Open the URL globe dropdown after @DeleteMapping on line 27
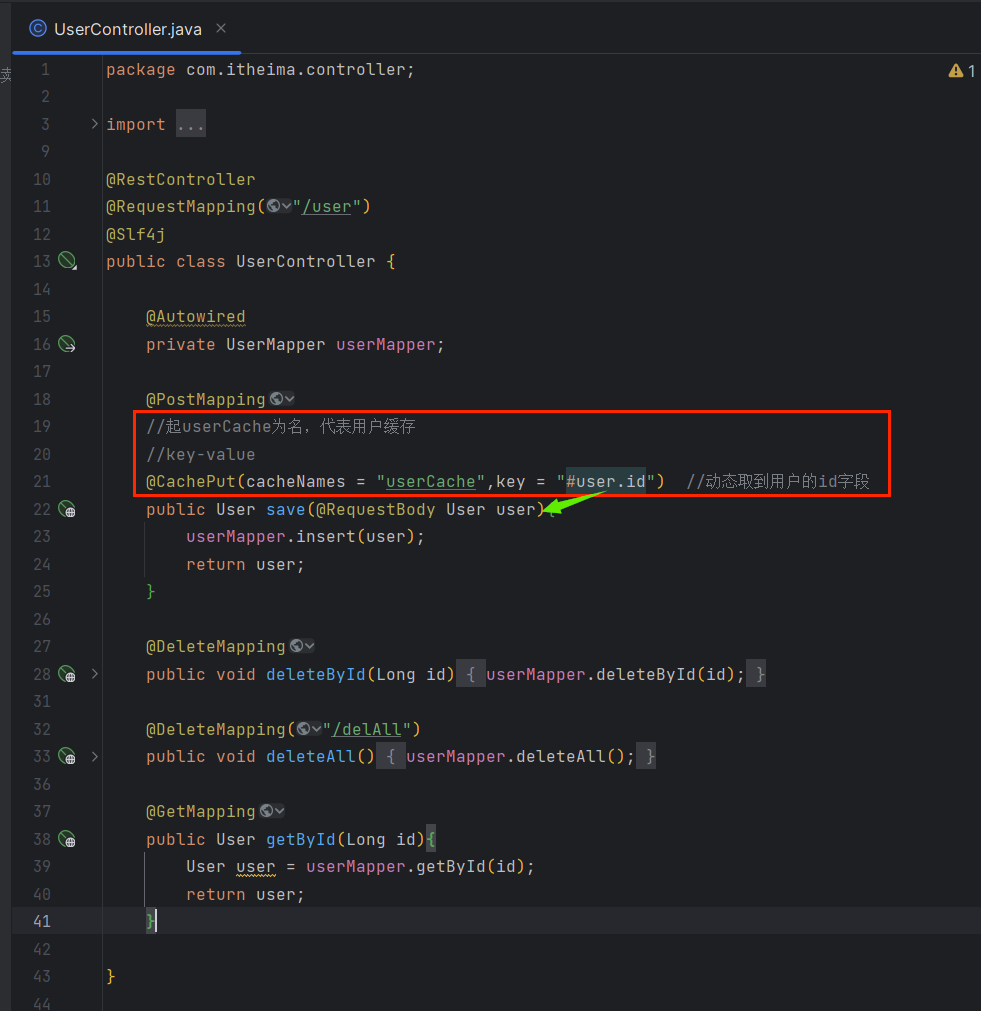The height and width of the screenshot is (1011, 981). click(x=302, y=646)
